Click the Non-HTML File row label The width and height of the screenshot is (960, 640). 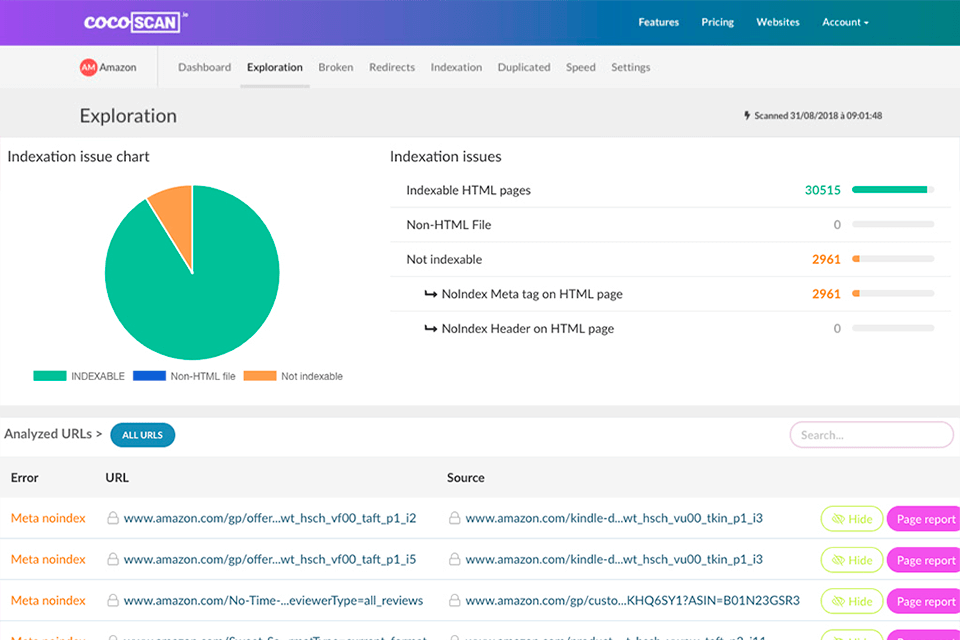click(x=449, y=225)
